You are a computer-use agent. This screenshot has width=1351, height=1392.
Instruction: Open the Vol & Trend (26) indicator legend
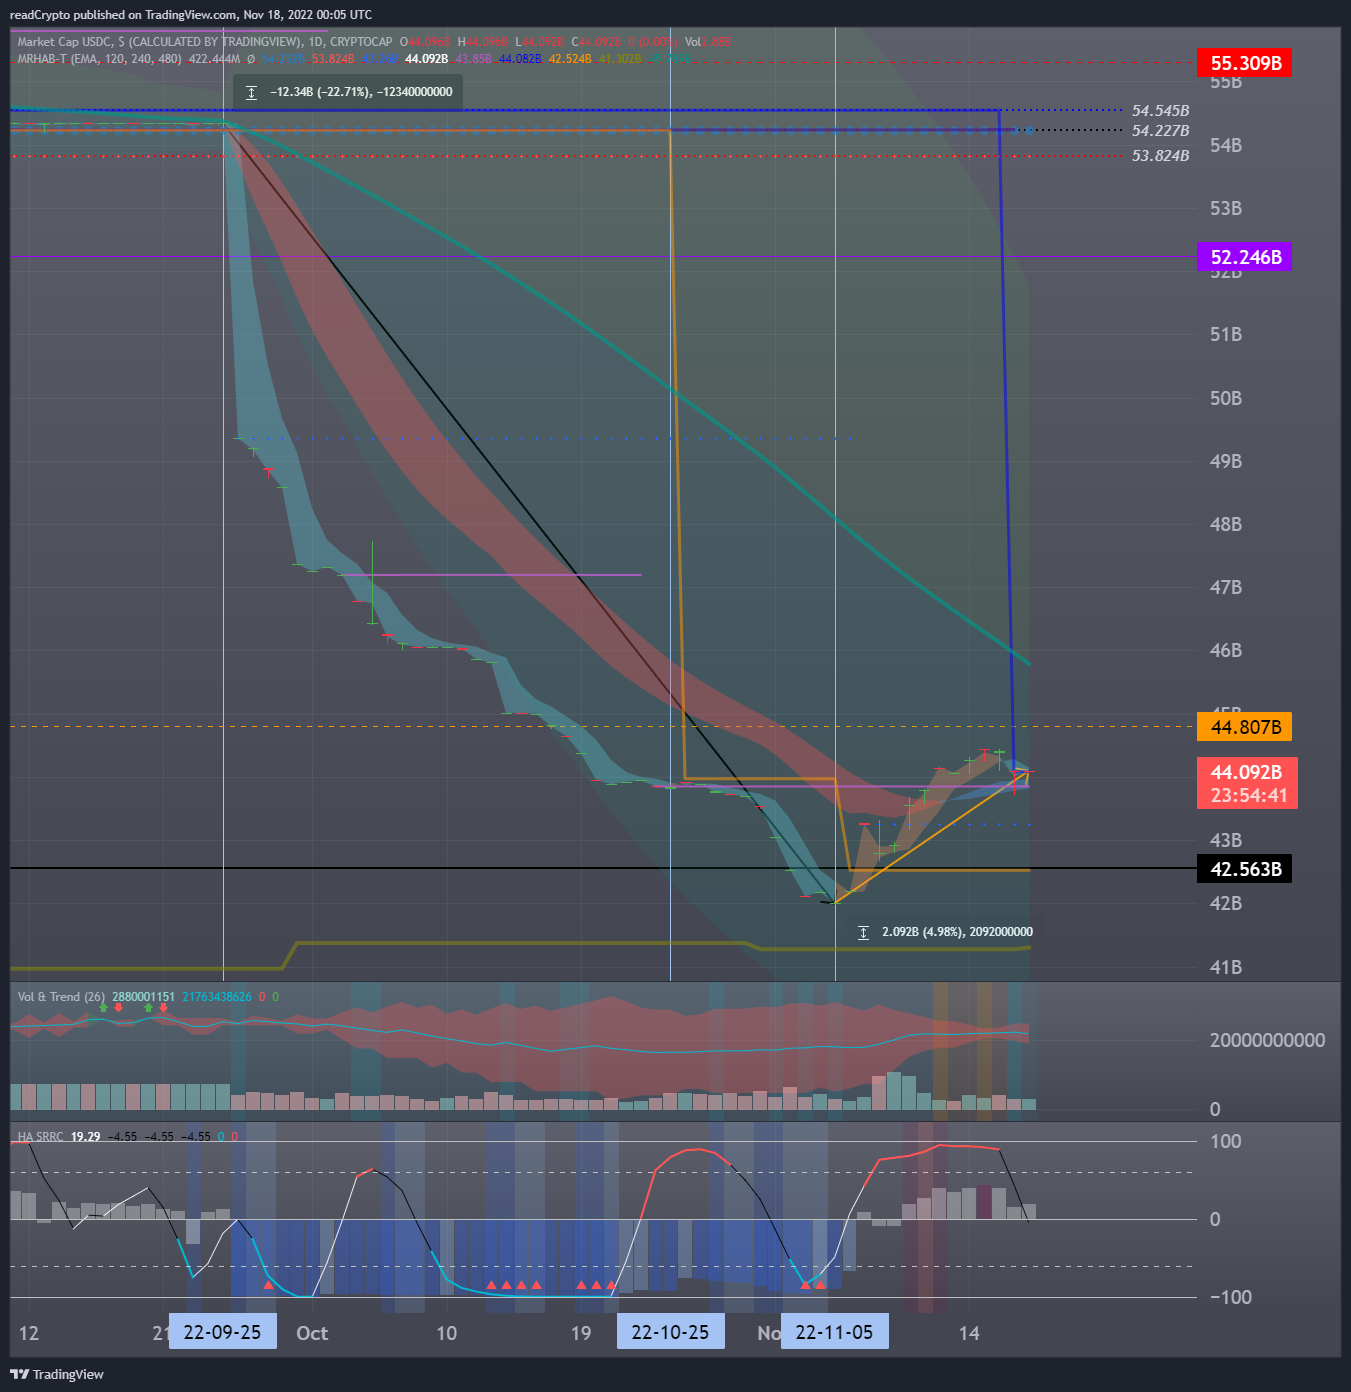[61, 997]
